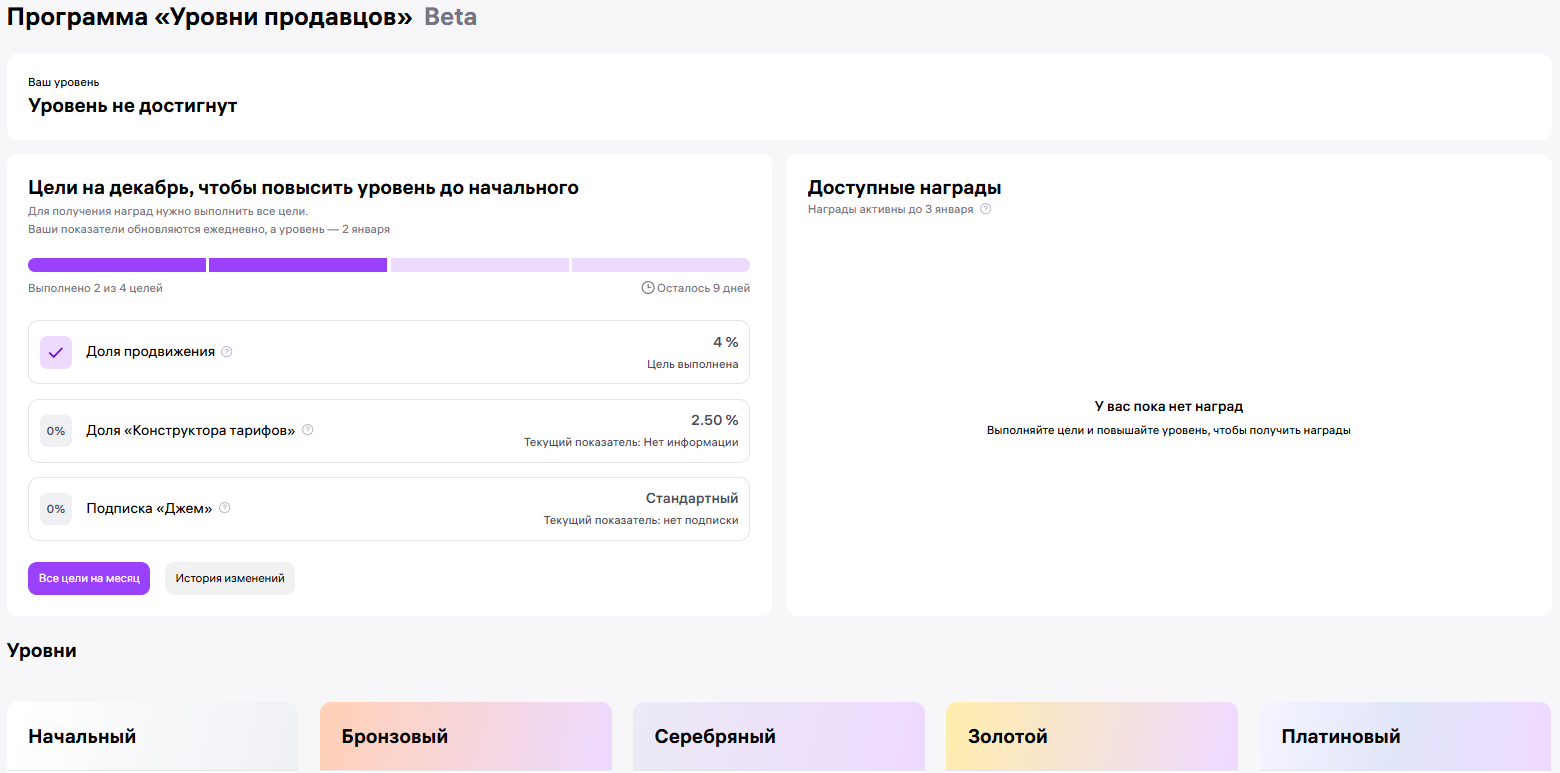Click the first filled progress bar segment

tap(117, 265)
